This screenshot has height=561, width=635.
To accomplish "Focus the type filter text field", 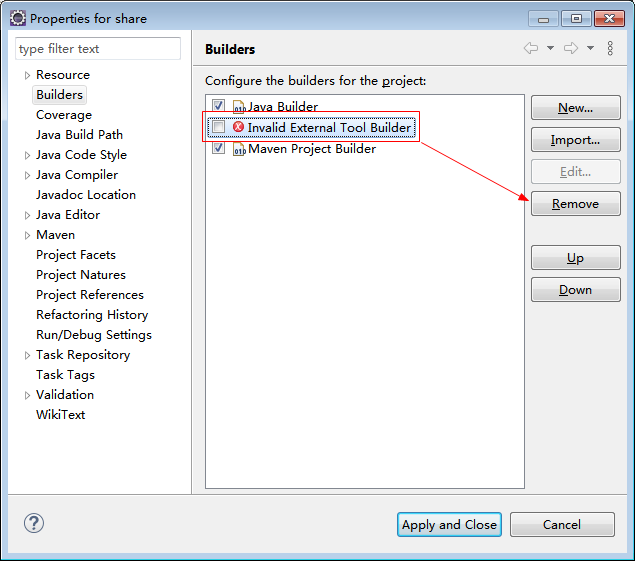I will click(98, 49).
